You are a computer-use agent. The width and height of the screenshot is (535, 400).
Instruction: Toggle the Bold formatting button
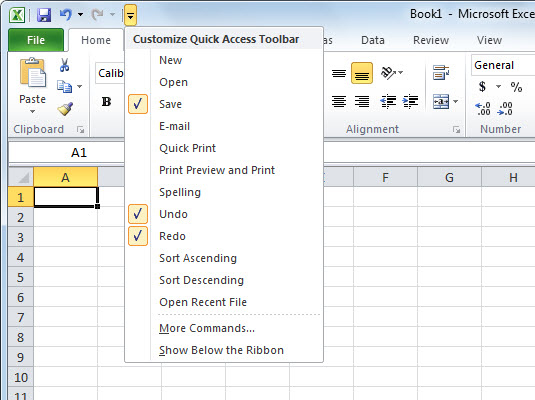click(x=106, y=101)
